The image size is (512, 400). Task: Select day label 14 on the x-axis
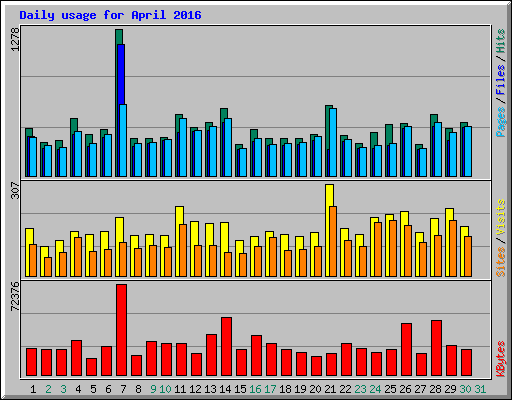[x=225, y=389]
